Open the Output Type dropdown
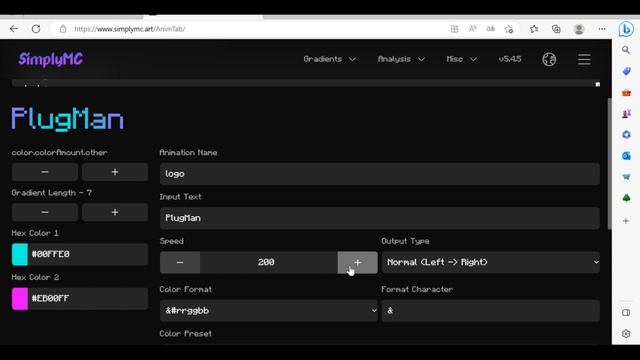This screenshot has height=360, width=640. click(491, 262)
